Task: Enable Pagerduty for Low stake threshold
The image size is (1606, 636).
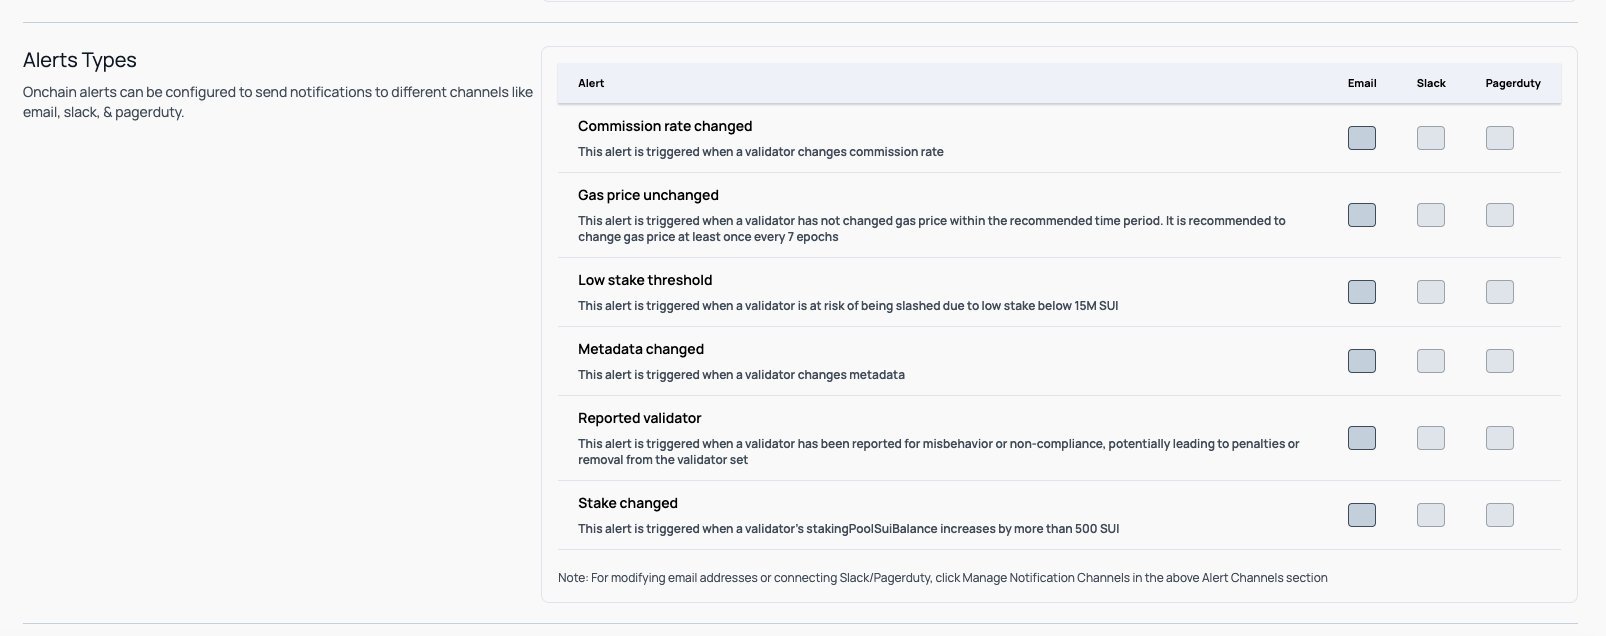Action: (x=1499, y=292)
